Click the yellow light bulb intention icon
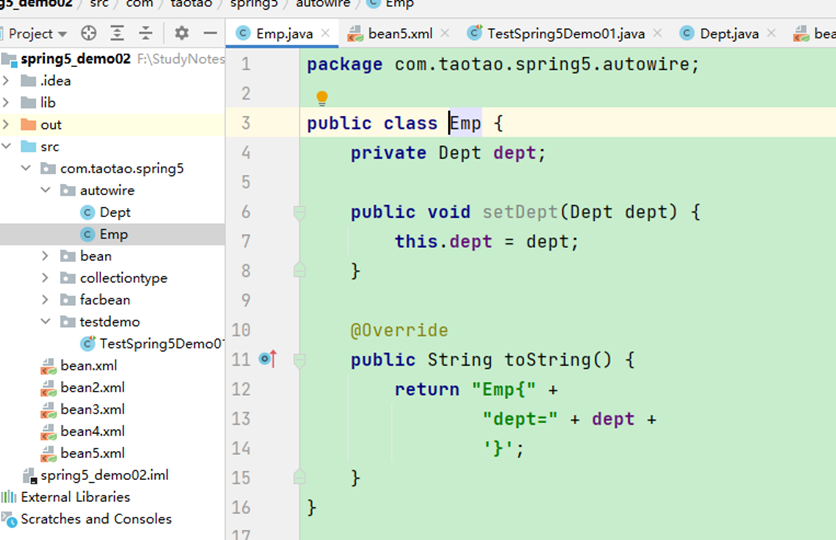Viewport: 836px width, 540px height. pos(322,98)
